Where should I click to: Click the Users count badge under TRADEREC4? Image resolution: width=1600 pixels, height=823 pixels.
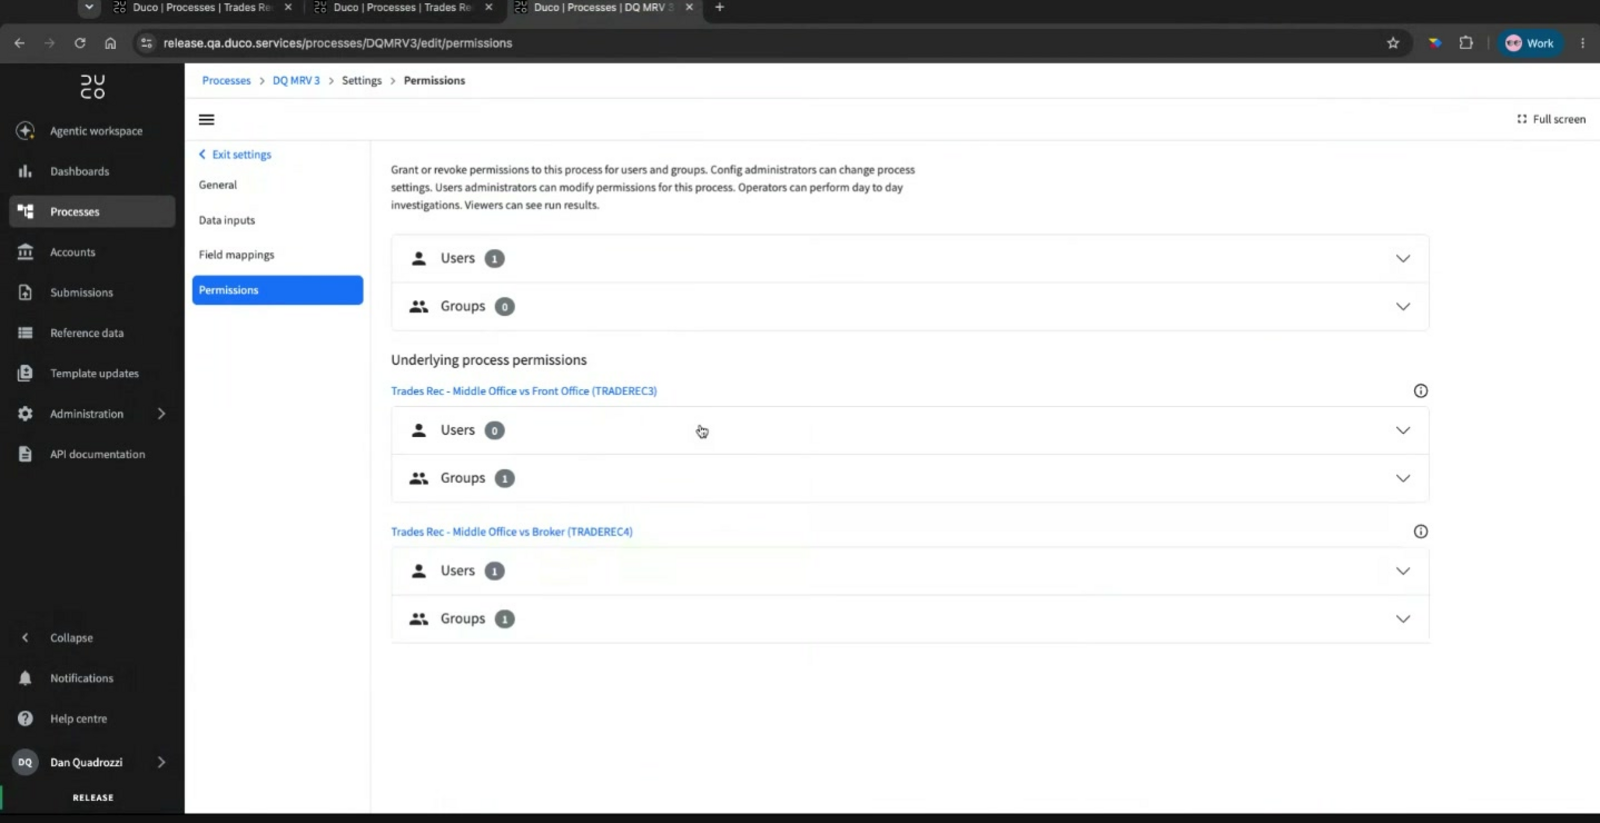point(494,571)
